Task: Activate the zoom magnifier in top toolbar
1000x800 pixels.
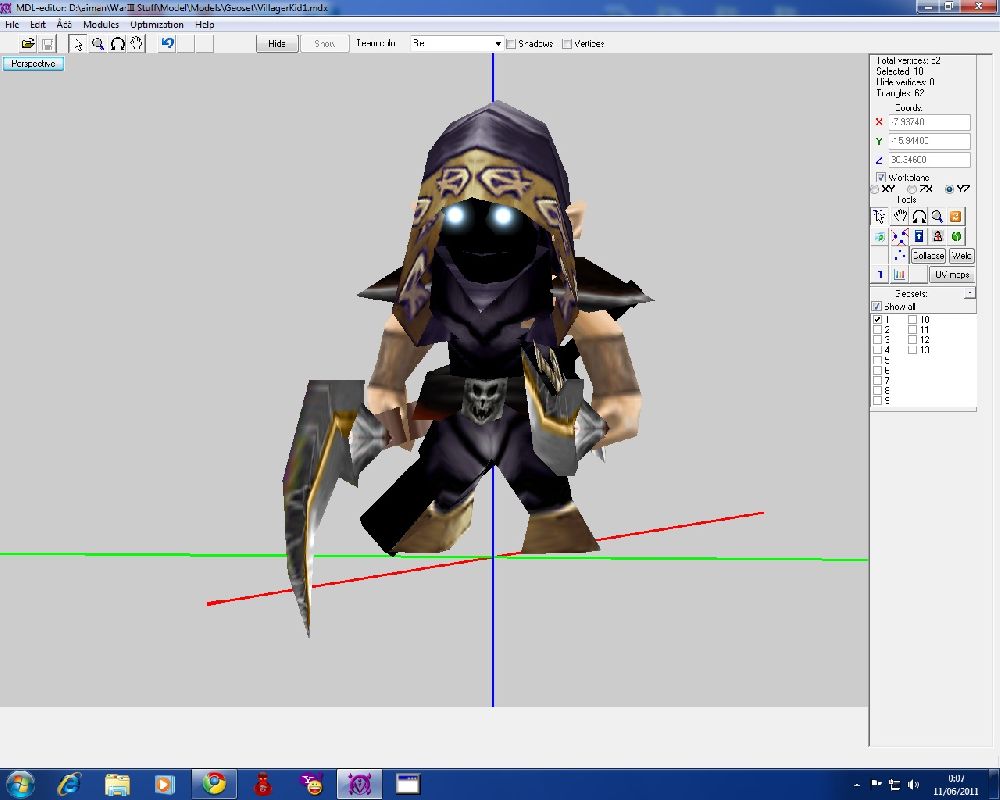Action: click(x=98, y=44)
